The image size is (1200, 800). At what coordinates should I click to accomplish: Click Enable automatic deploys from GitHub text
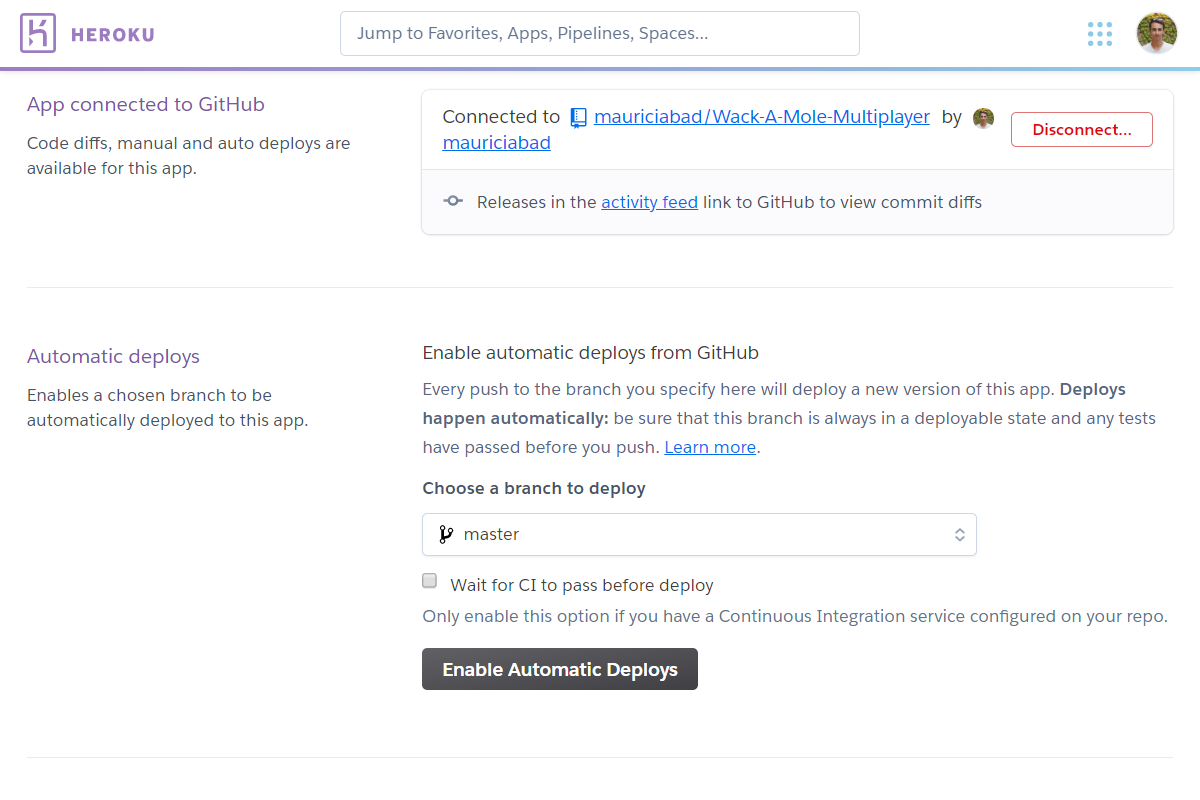[x=591, y=352]
